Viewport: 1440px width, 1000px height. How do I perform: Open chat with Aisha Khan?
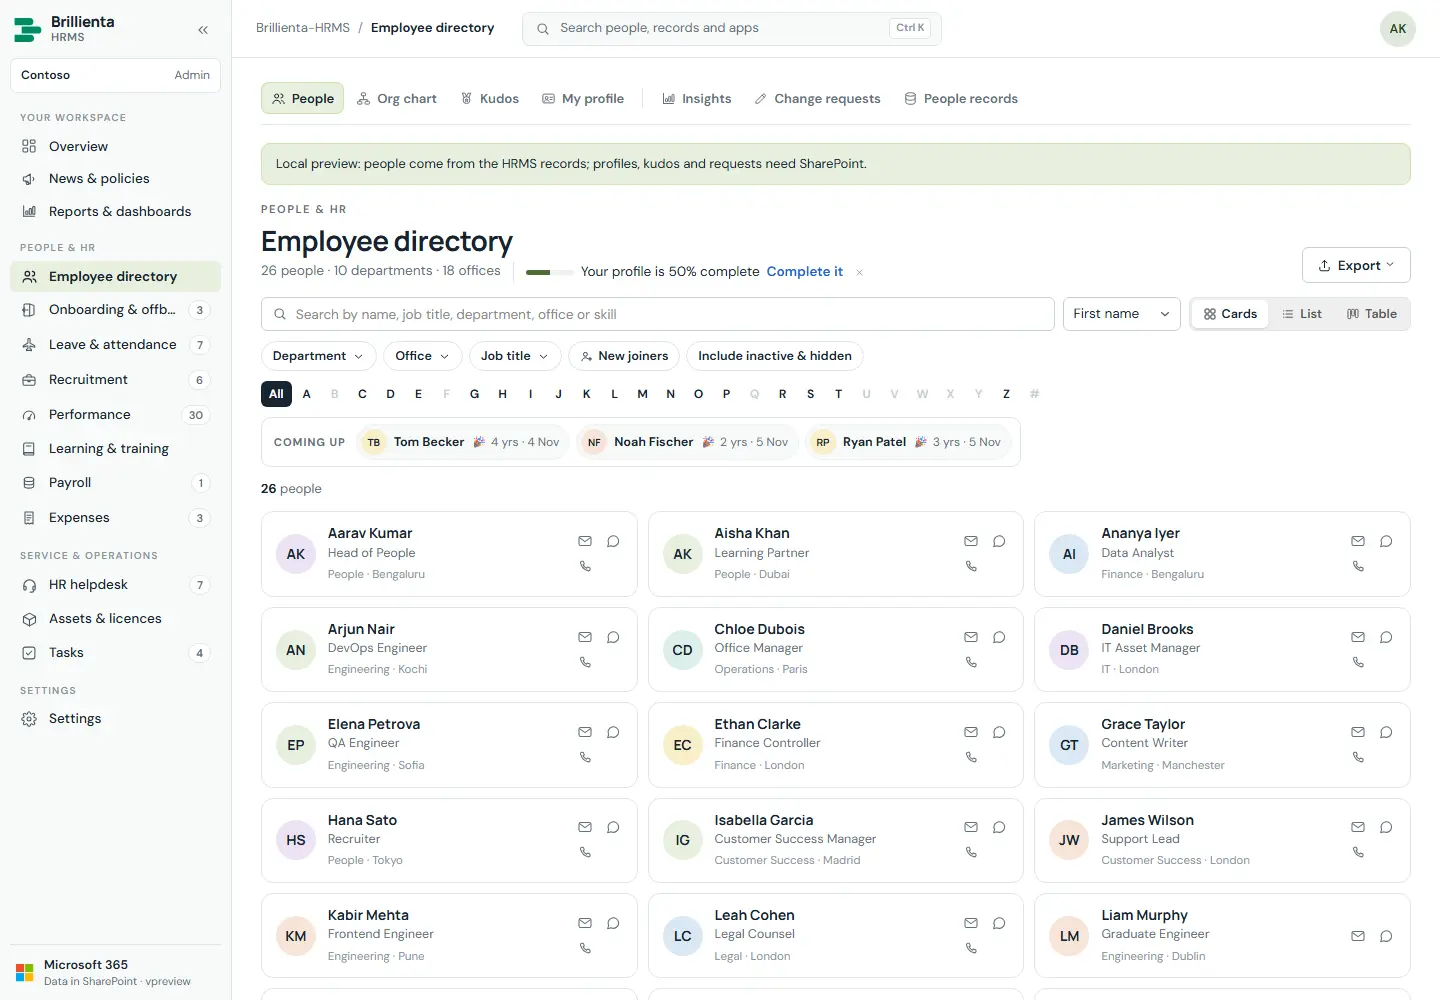[x=999, y=541]
